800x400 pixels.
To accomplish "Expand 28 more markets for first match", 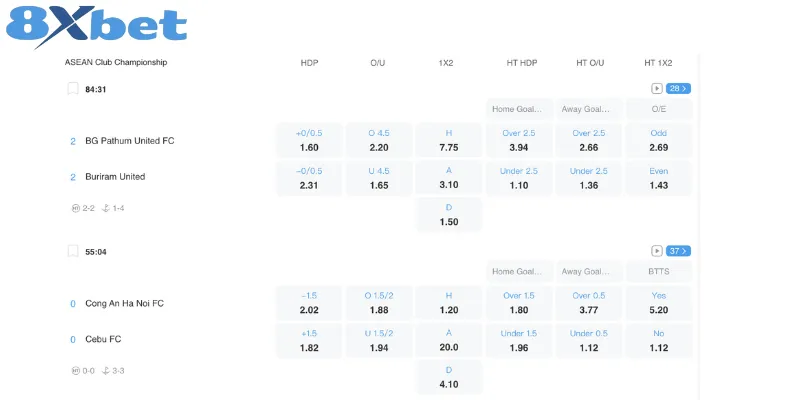I will click(x=679, y=89).
